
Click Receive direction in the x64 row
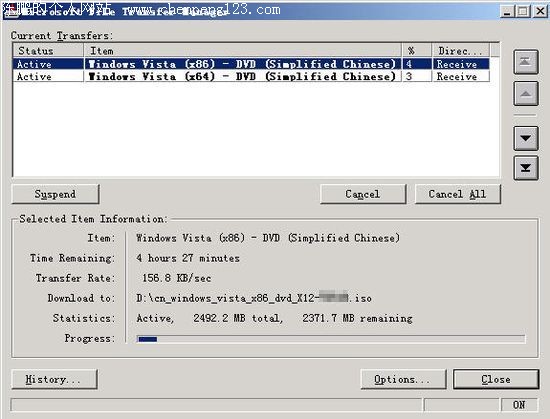[457, 76]
